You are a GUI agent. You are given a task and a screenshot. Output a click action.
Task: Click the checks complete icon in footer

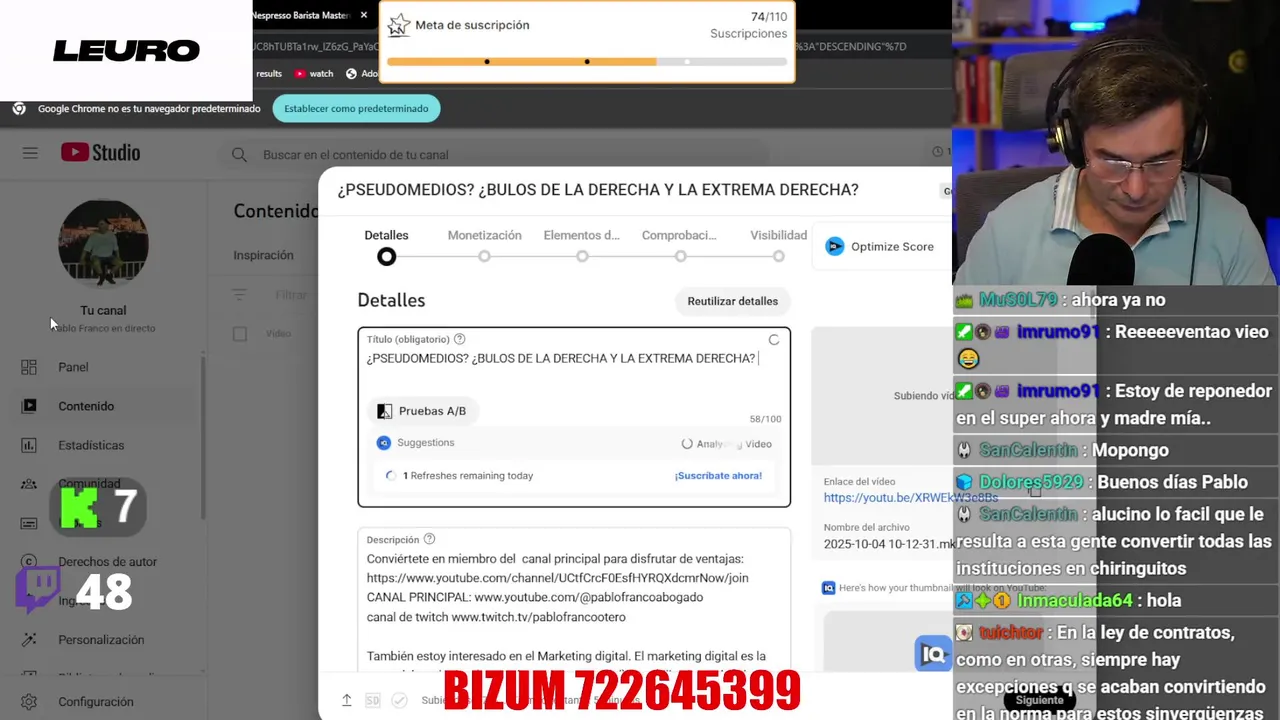(x=399, y=701)
